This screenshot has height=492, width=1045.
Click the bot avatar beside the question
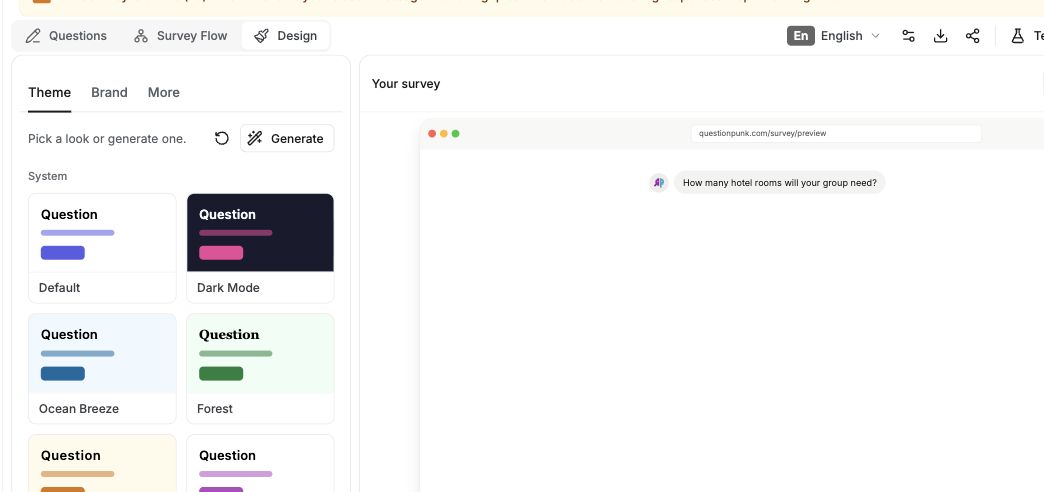tap(658, 183)
